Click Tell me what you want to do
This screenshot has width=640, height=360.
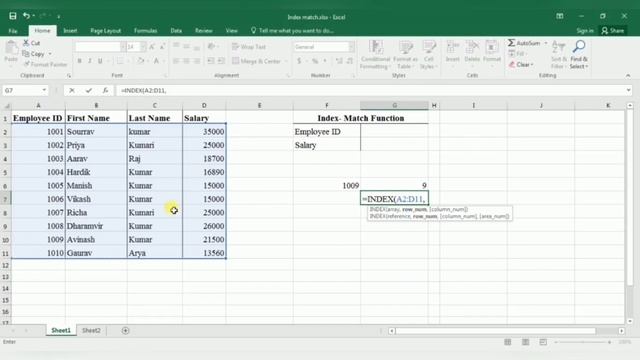pyautogui.click(x=292, y=31)
